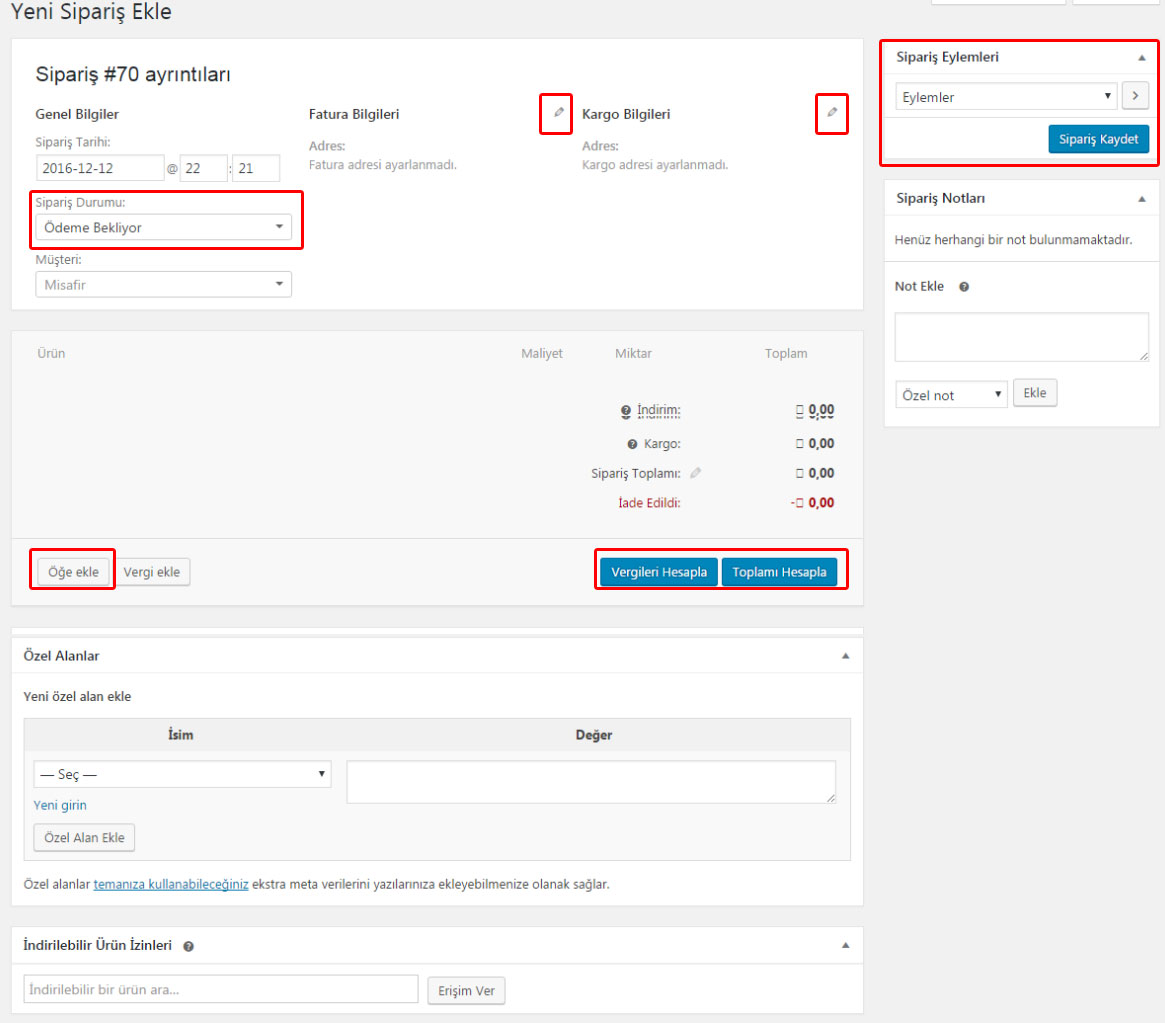Click the Miktar column header
This screenshot has height=1023, width=1165.
coord(633,354)
